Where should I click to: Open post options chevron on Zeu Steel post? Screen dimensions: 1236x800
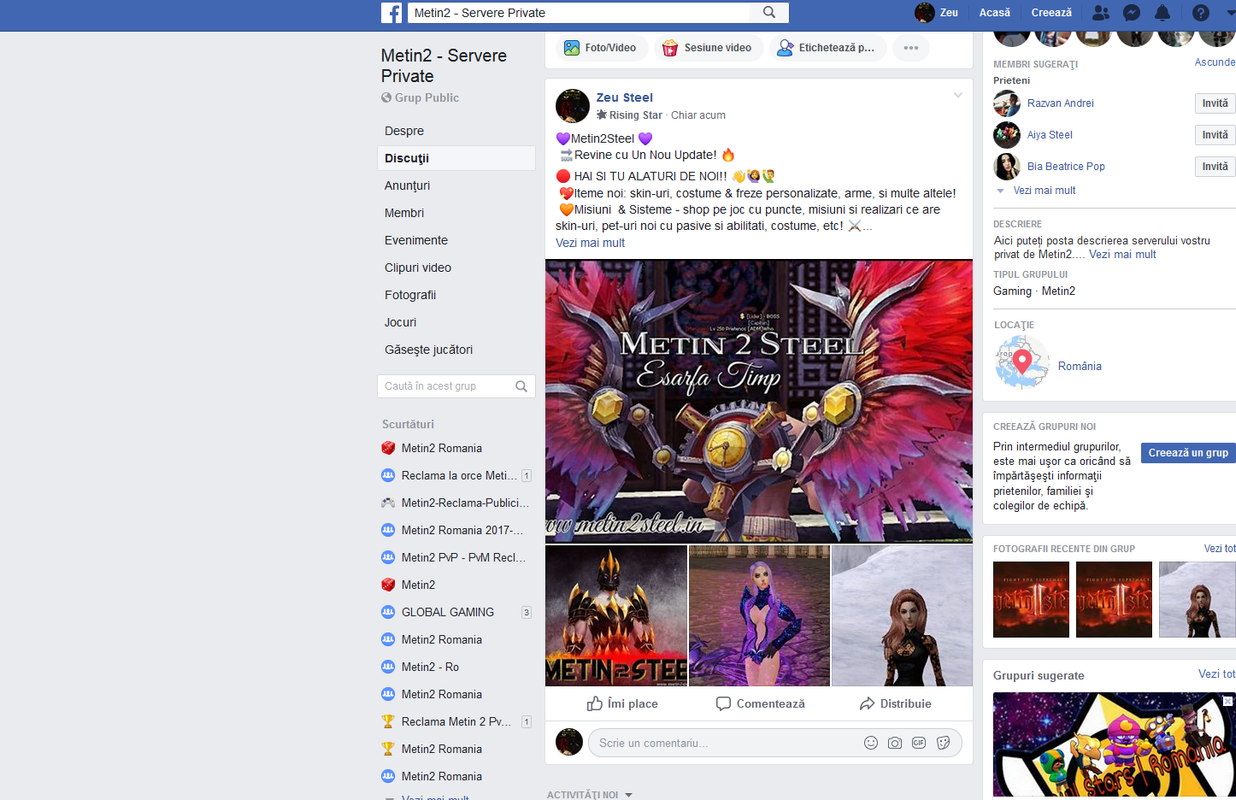click(x=957, y=96)
